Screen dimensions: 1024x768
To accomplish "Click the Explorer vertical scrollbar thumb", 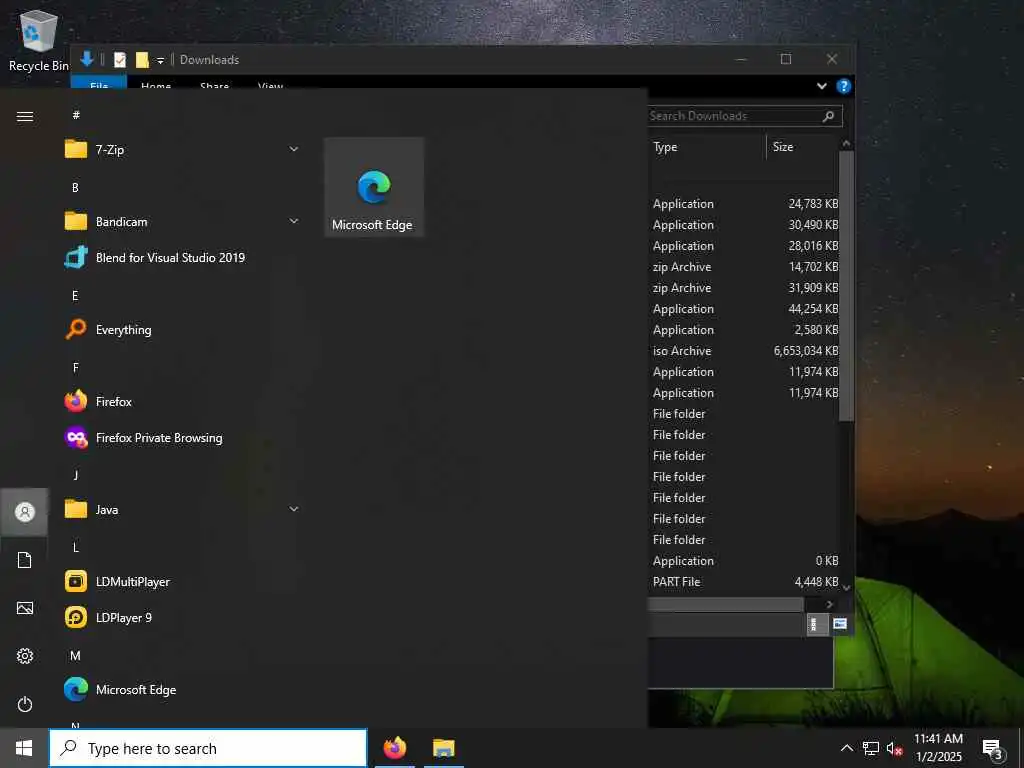I will pyautogui.click(x=846, y=286).
